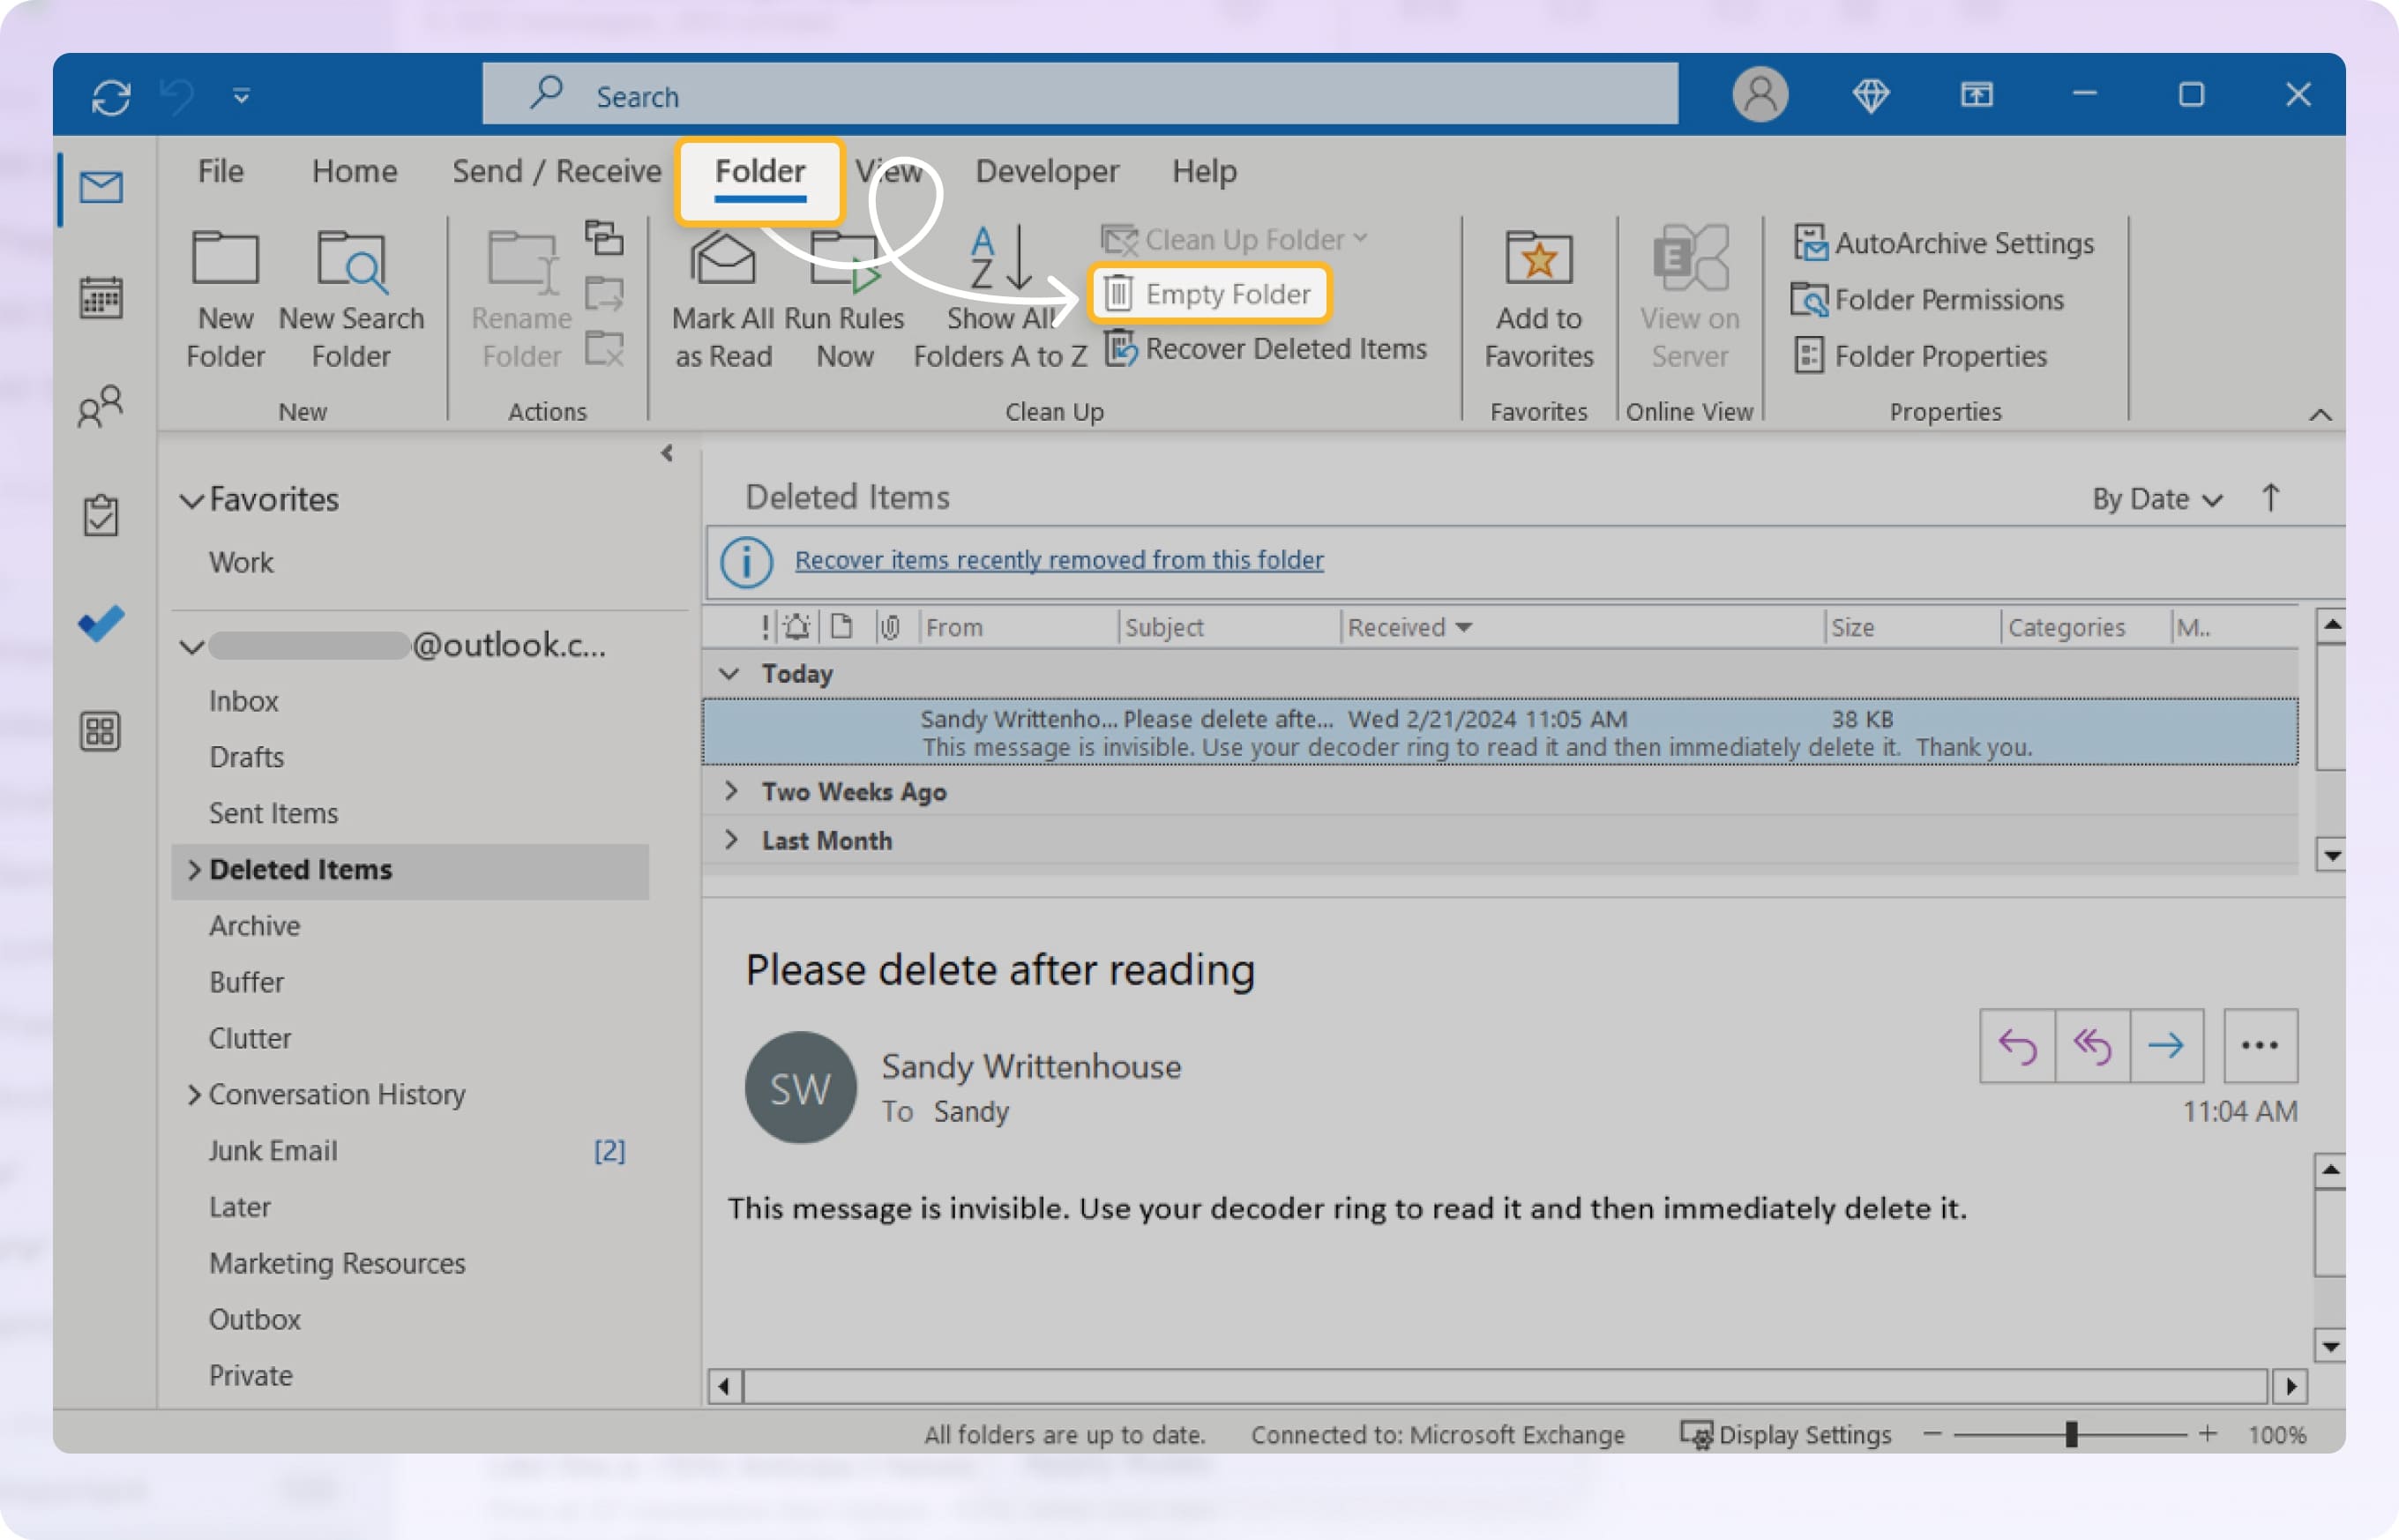Viewport: 2399px width, 1540px height.
Task: Click Mark All as Read icon
Action: 722,262
